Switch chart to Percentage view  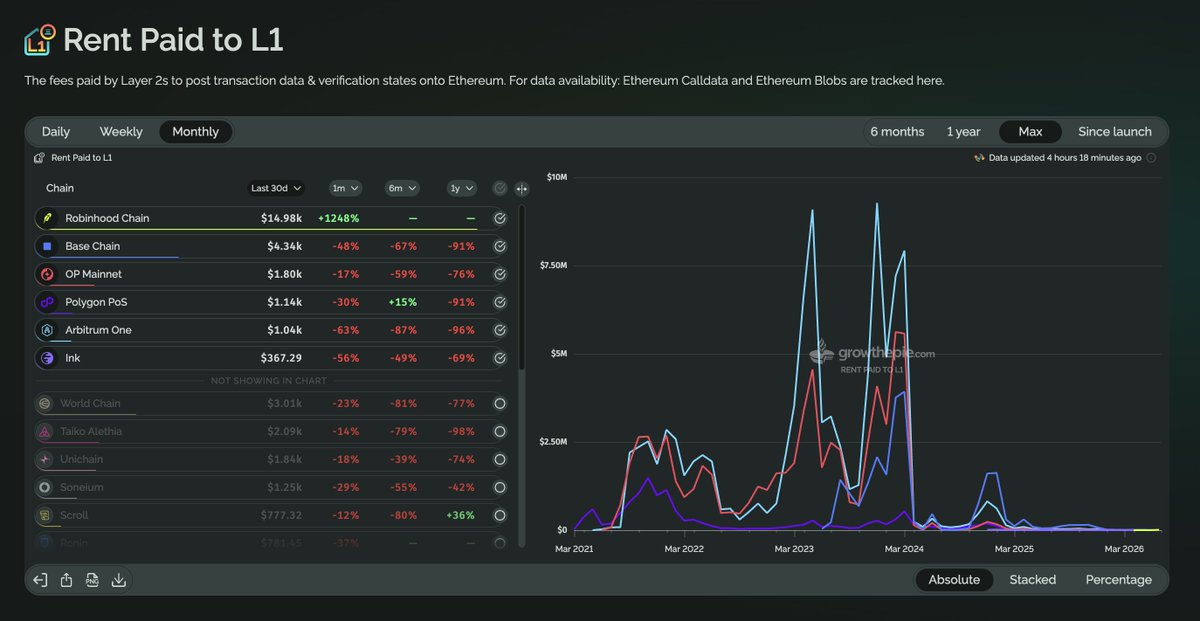tap(1119, 580)
